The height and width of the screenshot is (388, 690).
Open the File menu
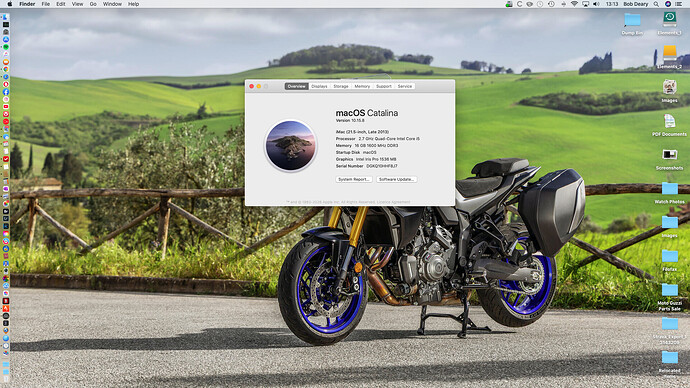pyautogui.click(x=45, y=4)
